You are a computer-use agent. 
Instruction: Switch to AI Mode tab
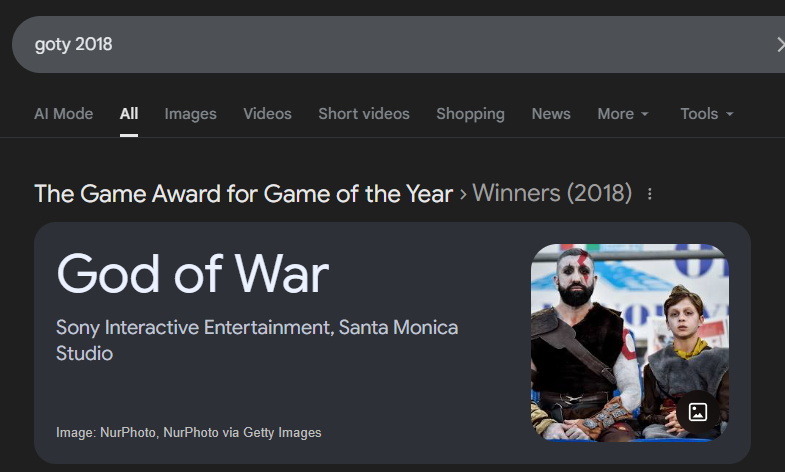64,114
